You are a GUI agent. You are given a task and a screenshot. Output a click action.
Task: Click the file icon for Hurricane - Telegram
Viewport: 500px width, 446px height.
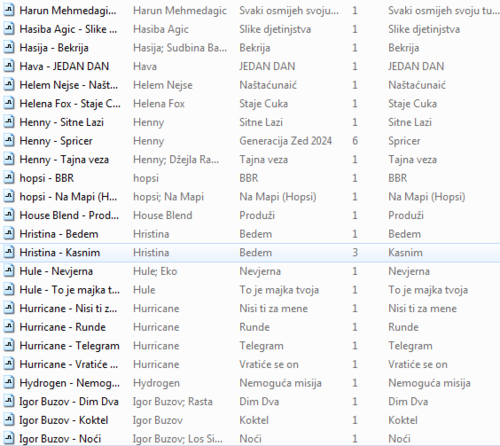coord(9,345)
